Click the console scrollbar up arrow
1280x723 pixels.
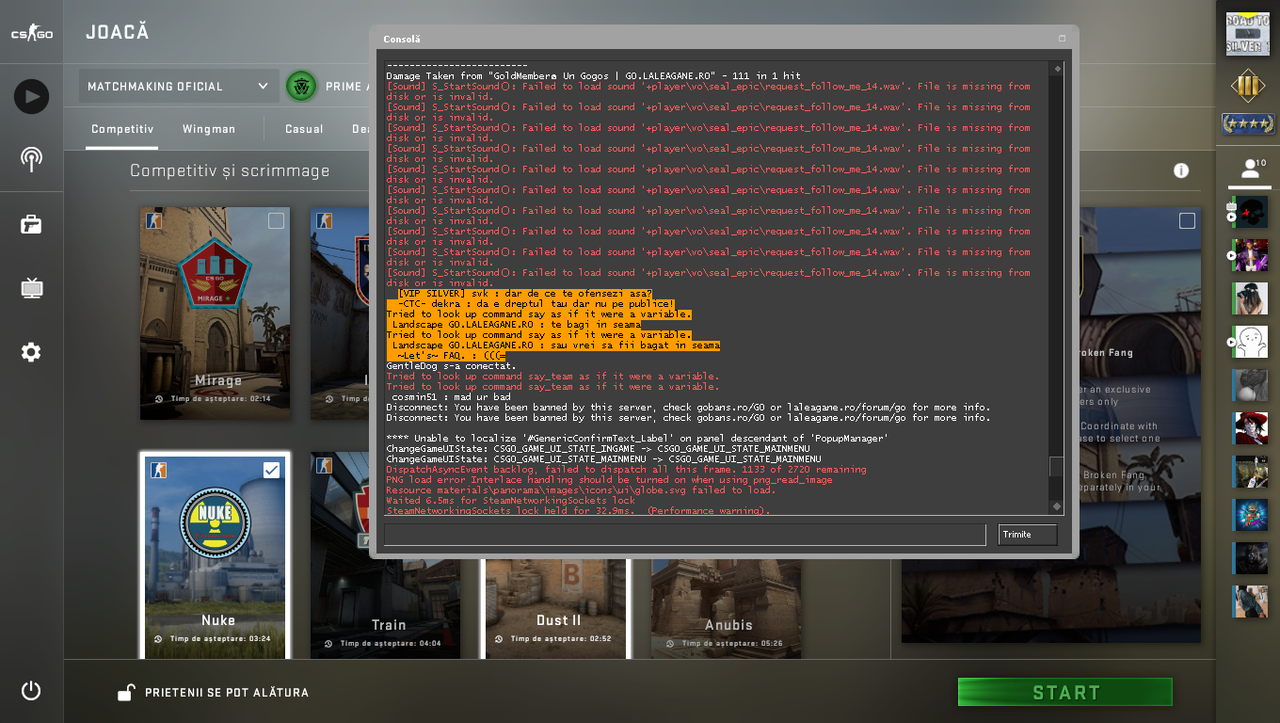(x=1056, y=69)
